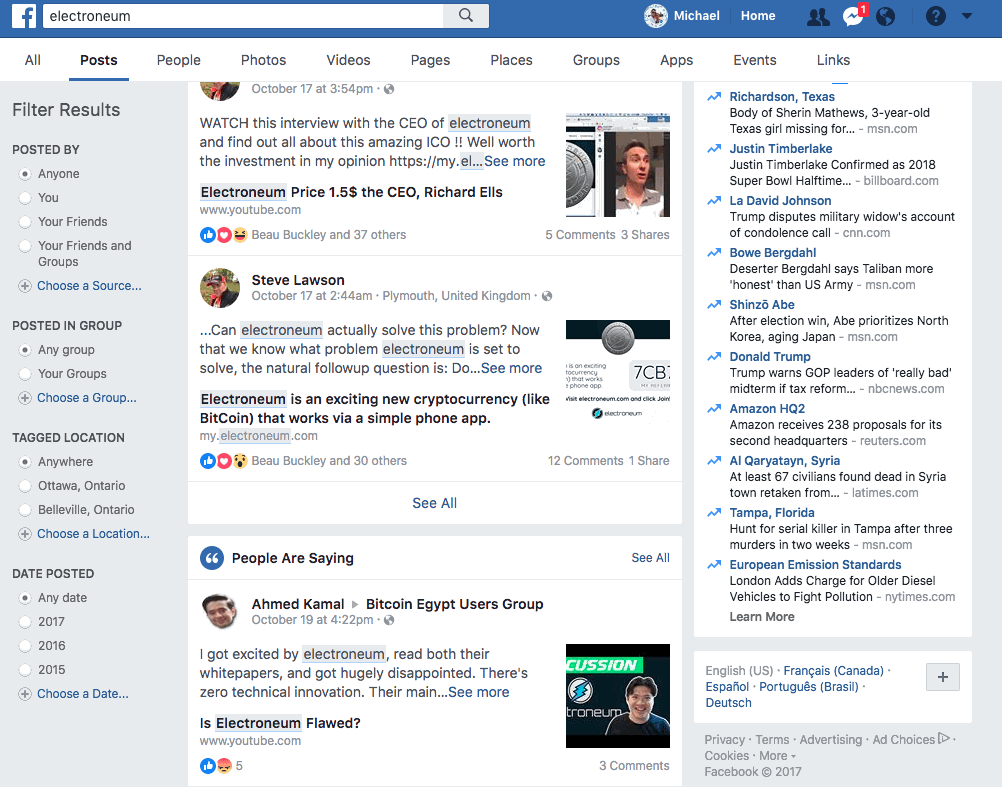1002x787 pixels.
Task: Click Ahmed Kamal's profile avatar
Action: coord(220,611)
